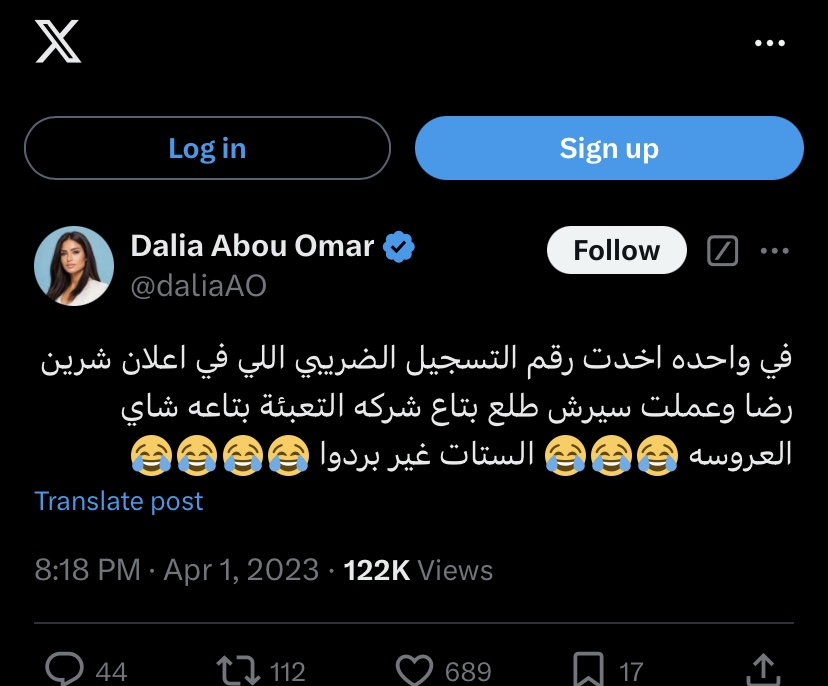This screenshot has height=686, width=828.
Task: Open the top-right three-dot menu
Action: click(x=769, y=43)
